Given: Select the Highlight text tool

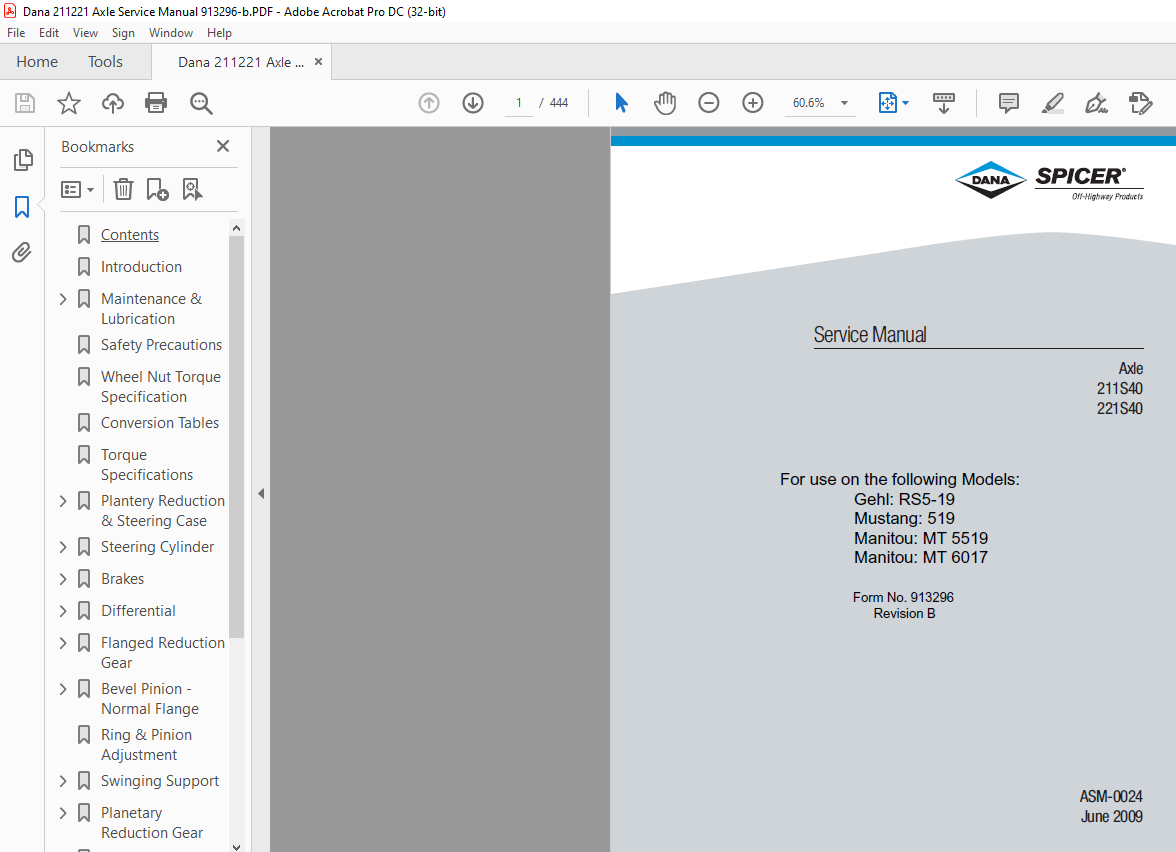Looking at the screenshot, I should coord(1053,103).
